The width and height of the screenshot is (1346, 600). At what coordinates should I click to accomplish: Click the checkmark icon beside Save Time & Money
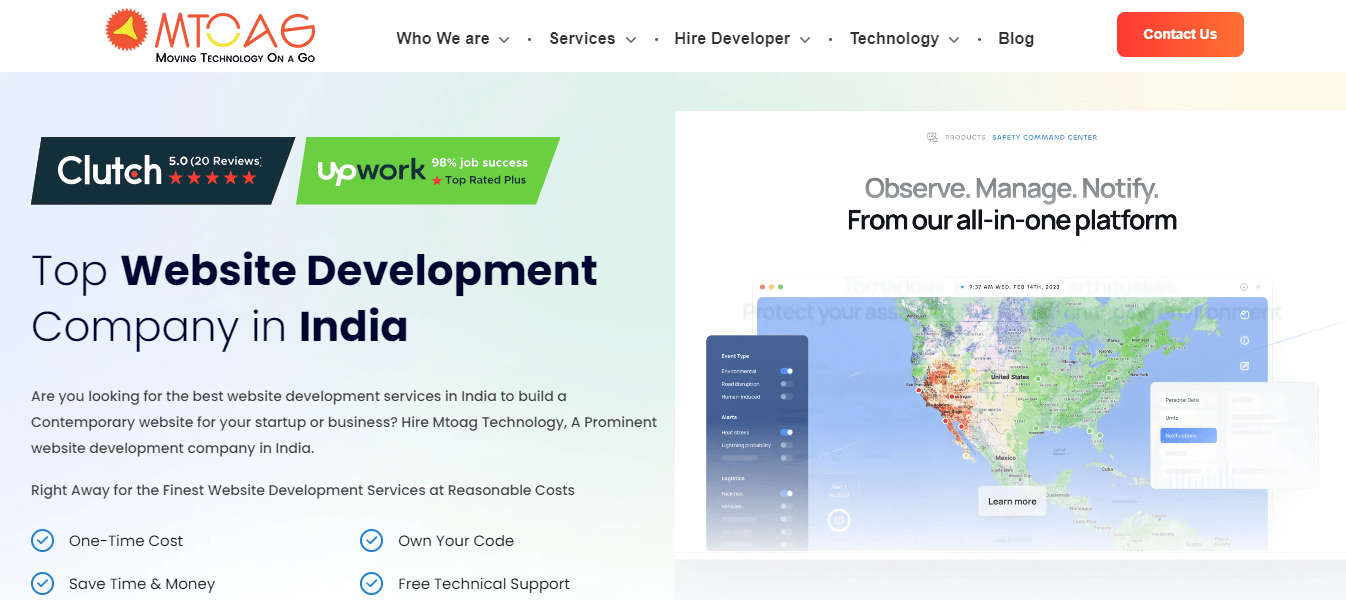[42, 584]
